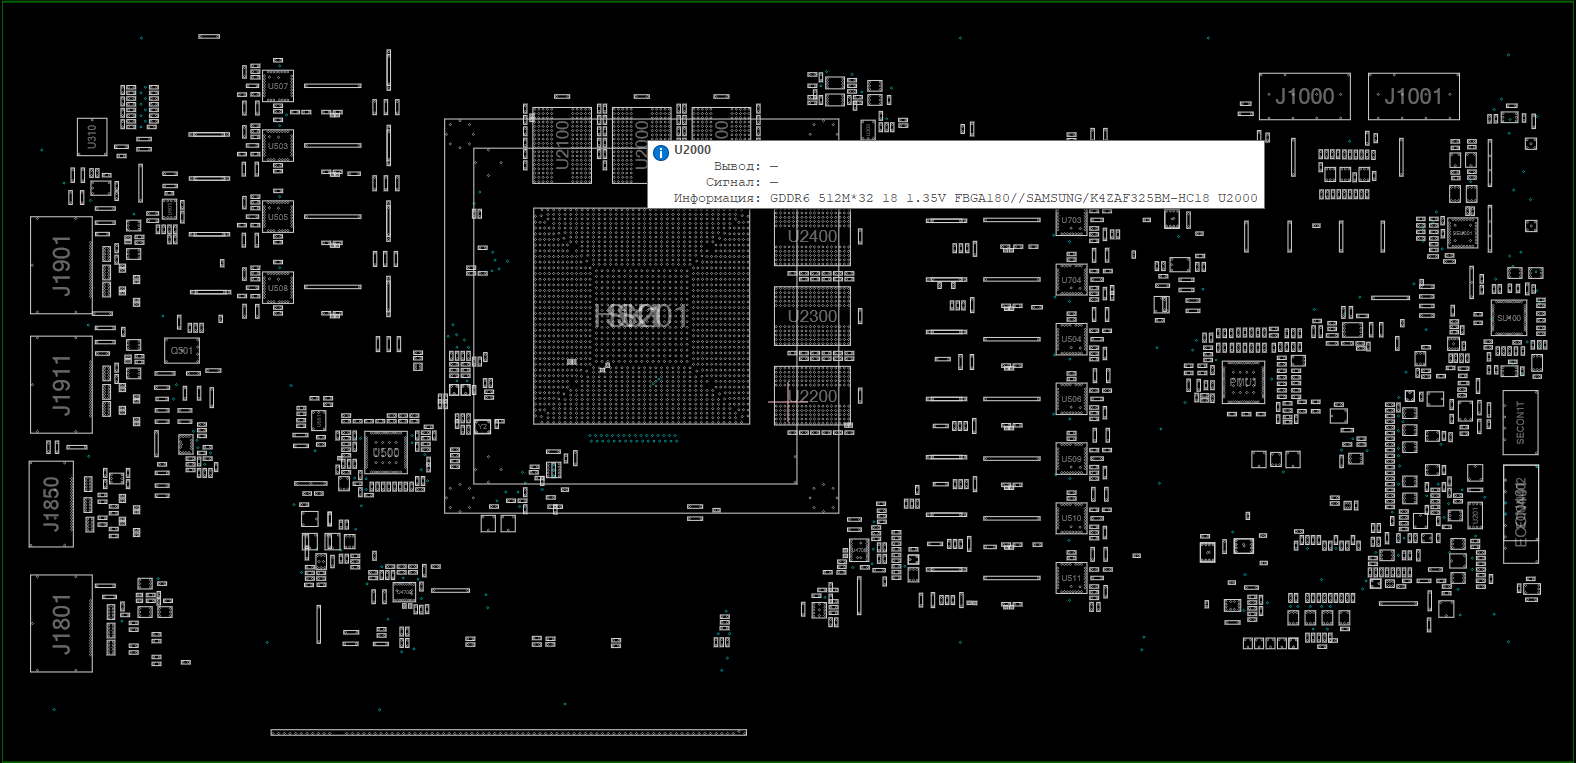
Task: Select memory chip U2300
Action: [812, 316]
